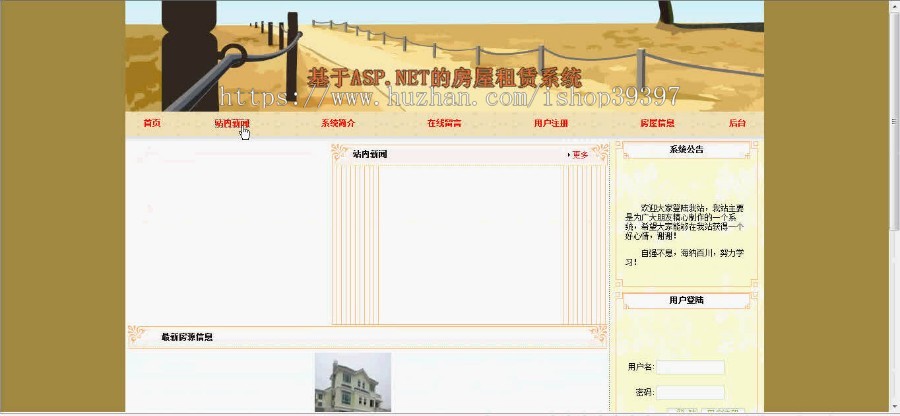This screenshot has height=416, width=900.
Task: Click the 基于ASP.NET的房屋租赁系统 banner title
Action: pos(445,77)
